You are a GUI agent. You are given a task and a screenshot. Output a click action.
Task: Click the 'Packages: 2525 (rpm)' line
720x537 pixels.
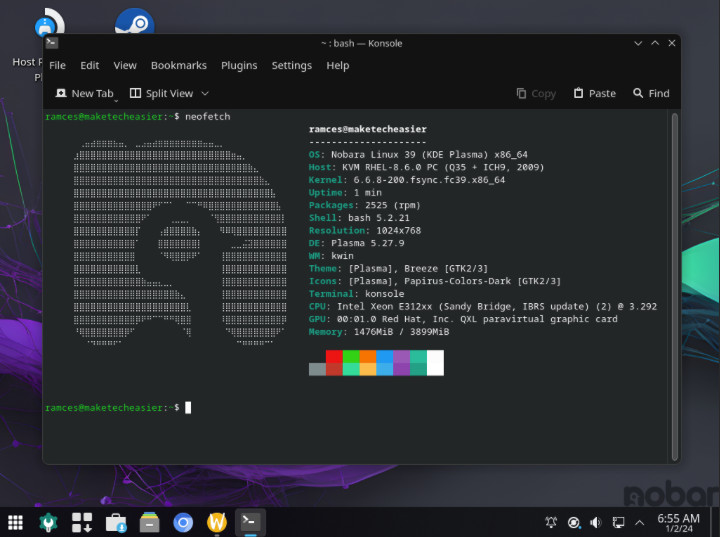(x=365, y=205)
